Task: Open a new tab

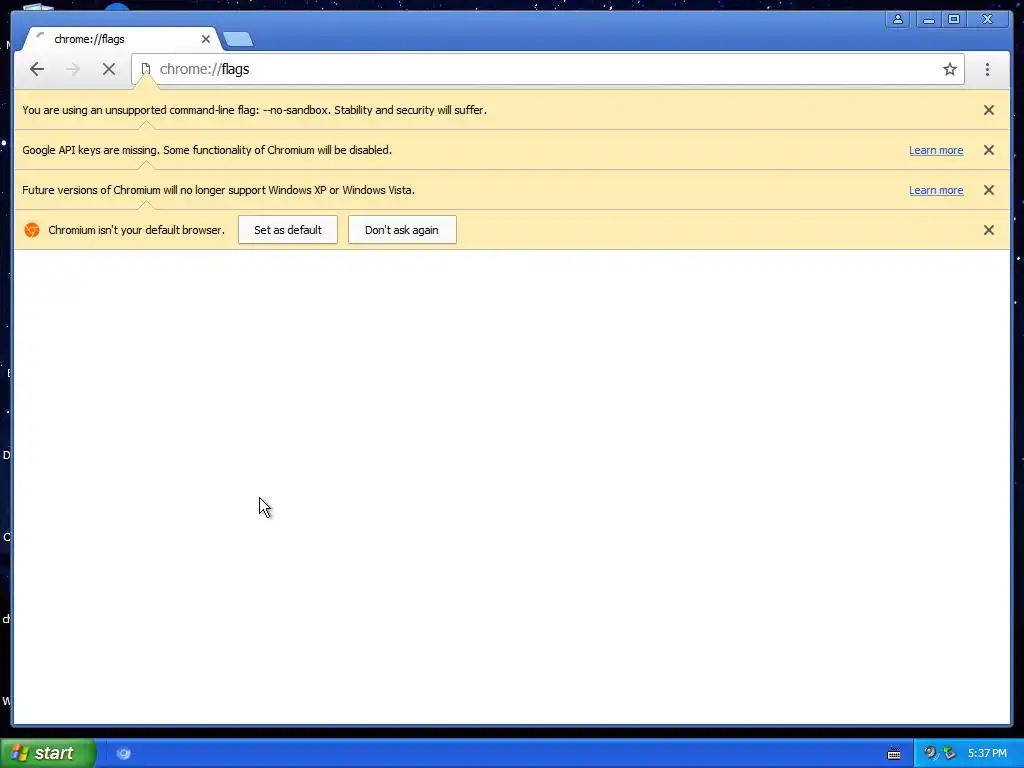Action: pyautogui.click(x=238, y=40)
